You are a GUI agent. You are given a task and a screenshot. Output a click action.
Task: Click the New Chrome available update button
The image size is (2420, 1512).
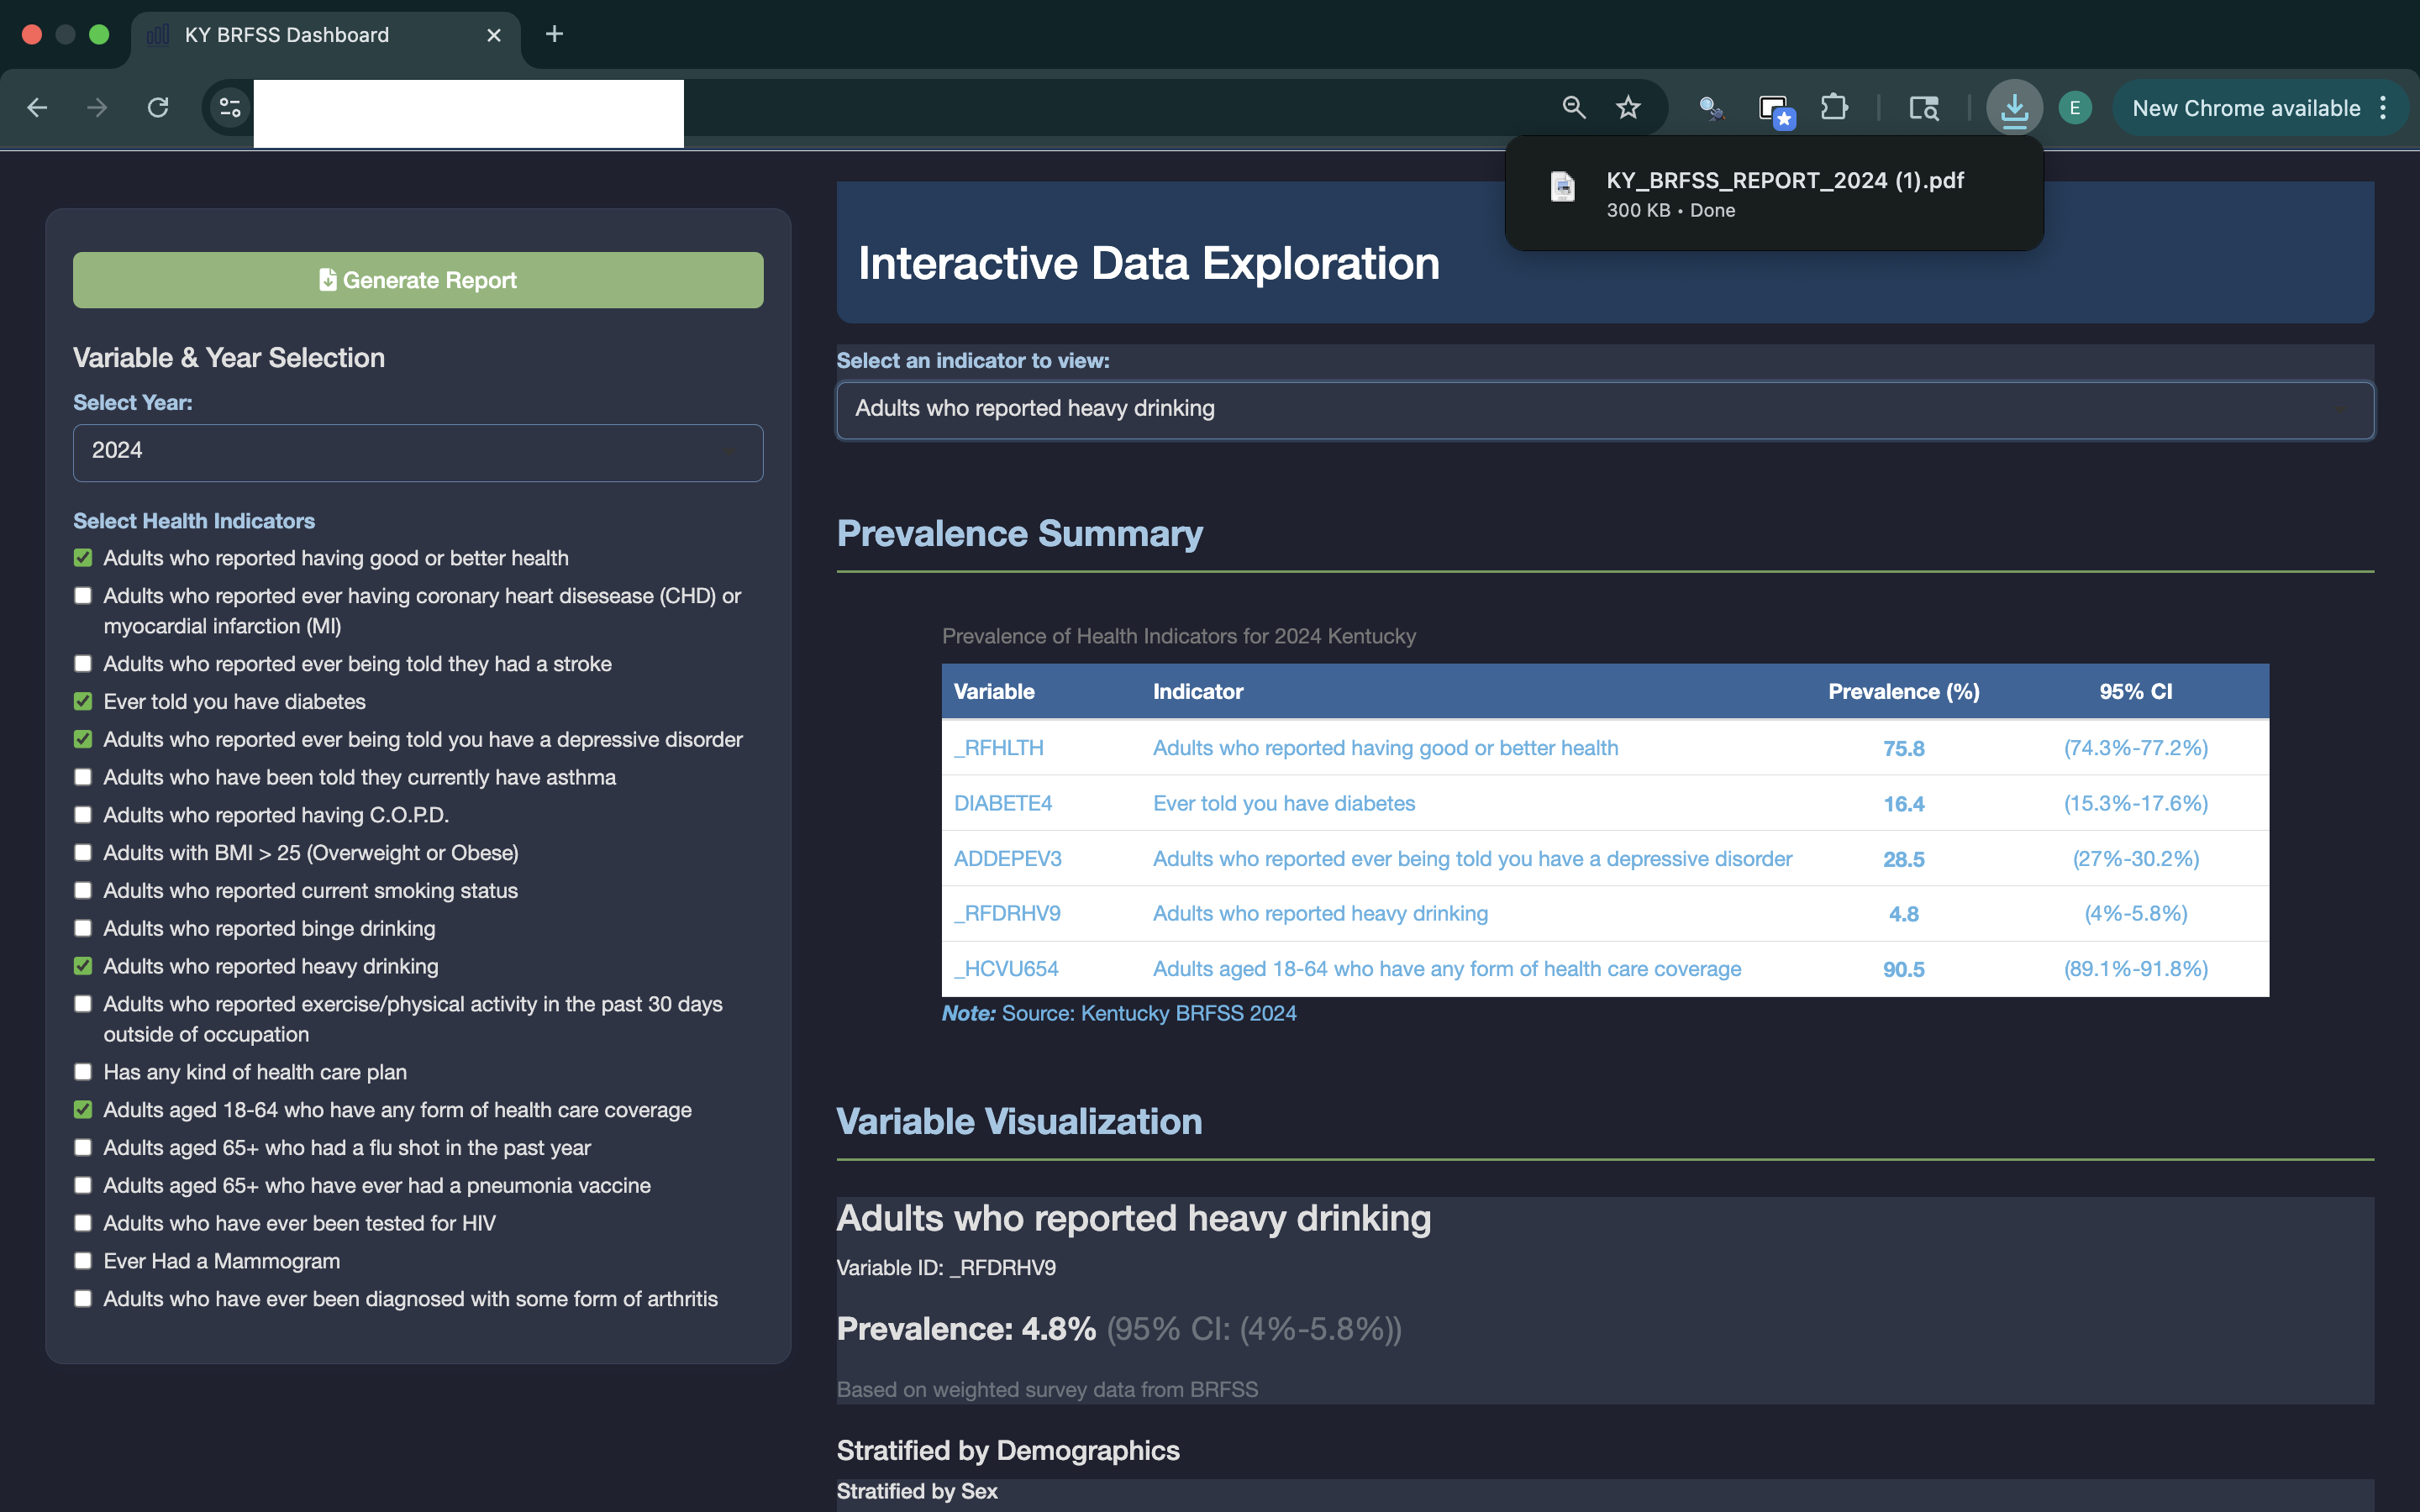[2248, 107]
